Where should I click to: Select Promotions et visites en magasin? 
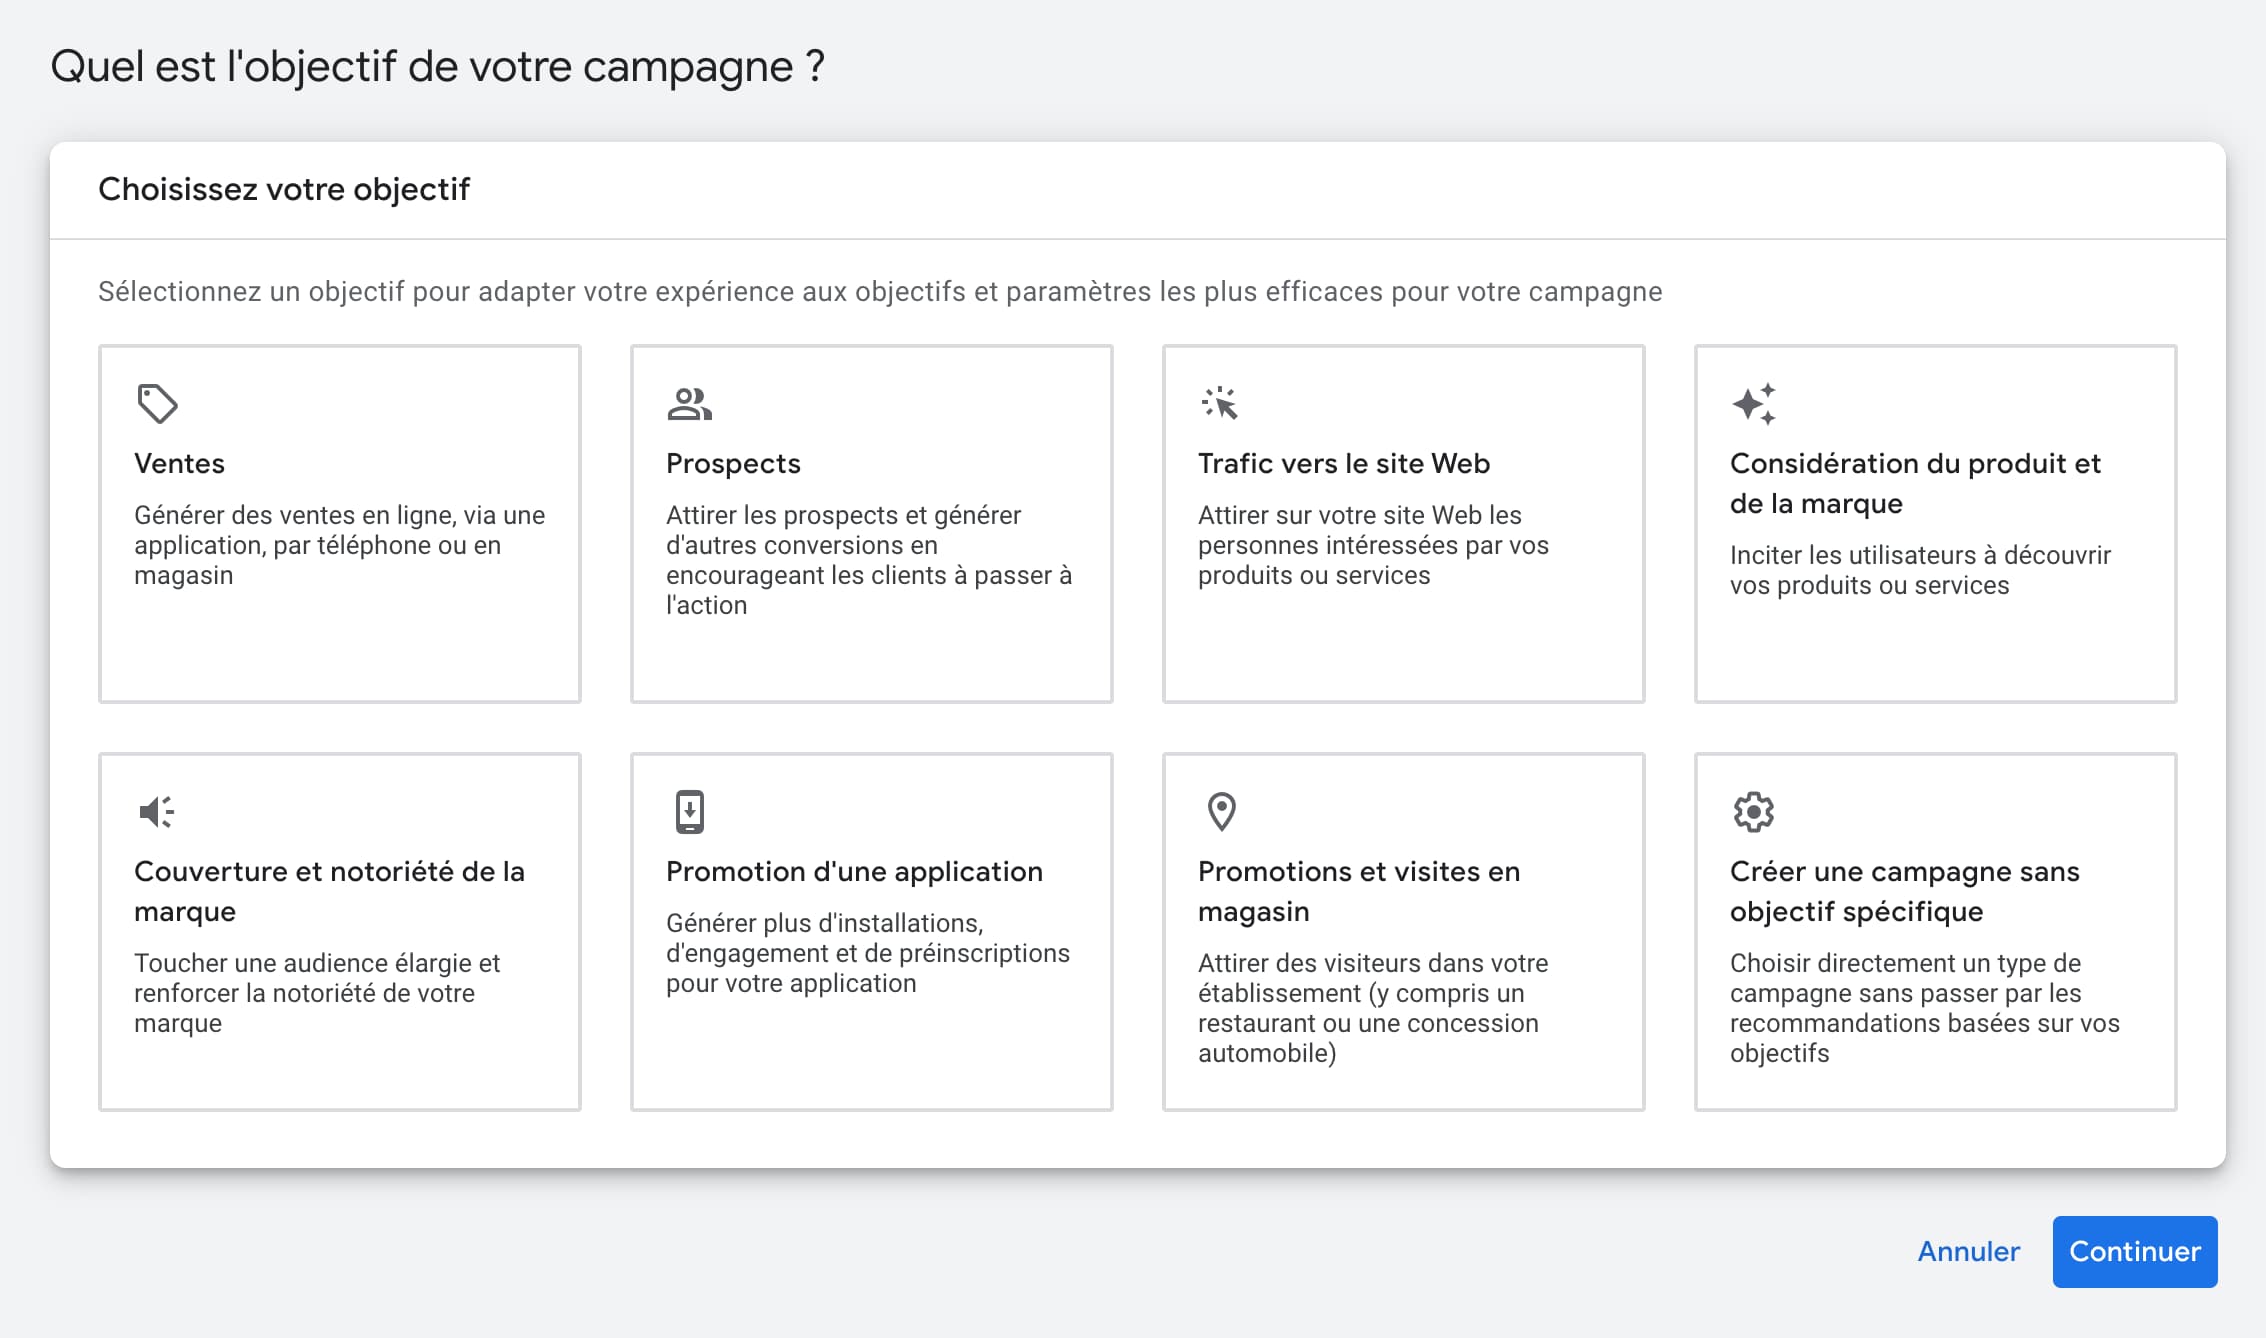click(x=1359, y=891)
